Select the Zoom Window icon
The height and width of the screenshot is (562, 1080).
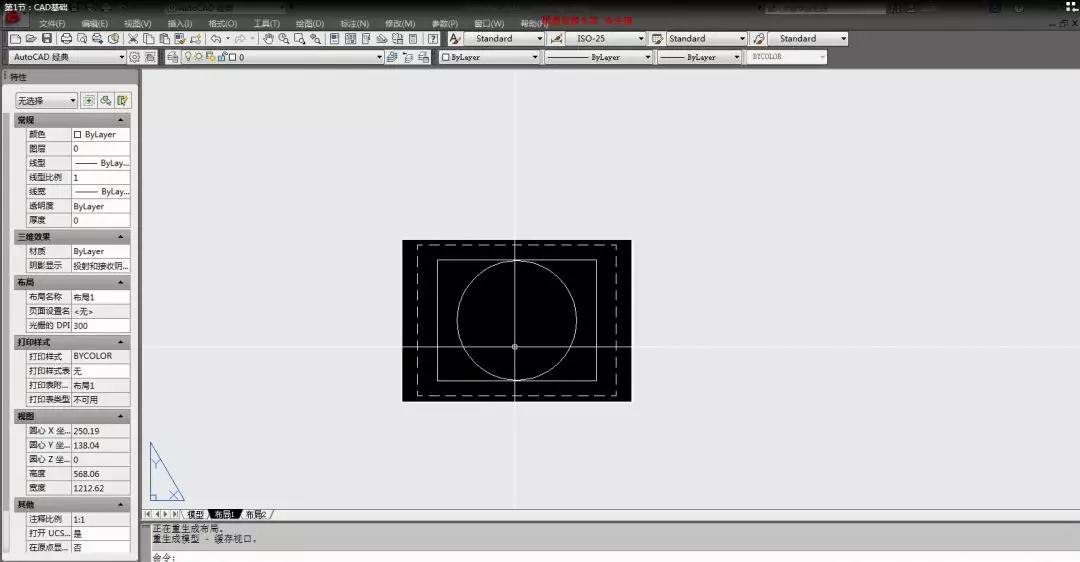click(x=300, y=39)
